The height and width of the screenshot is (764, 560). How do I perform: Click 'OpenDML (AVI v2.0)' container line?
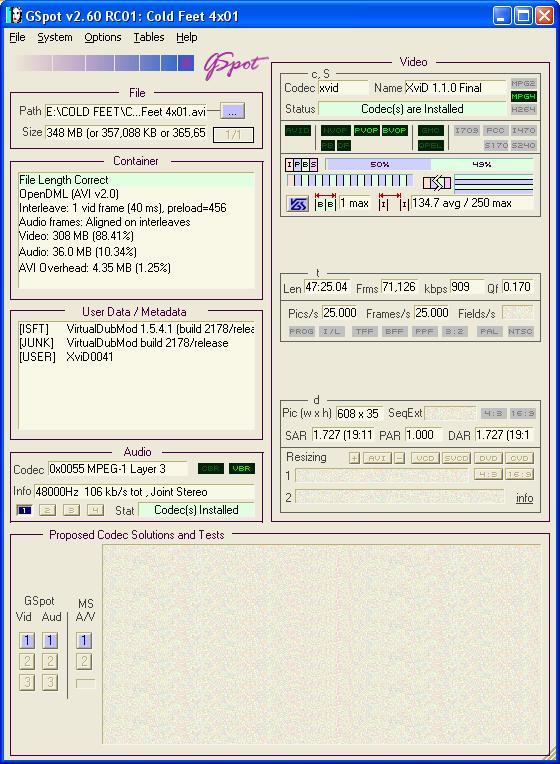pos(69,194)
